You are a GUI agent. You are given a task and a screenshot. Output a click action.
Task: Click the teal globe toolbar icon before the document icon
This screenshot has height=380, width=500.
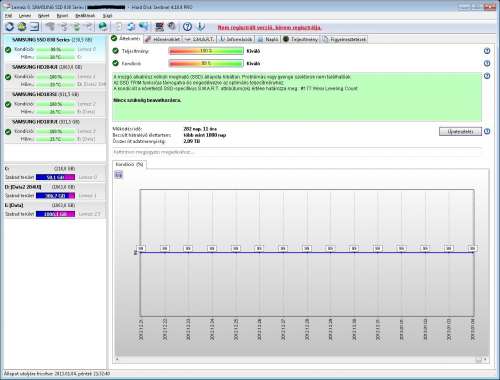[x=103, y=26]
